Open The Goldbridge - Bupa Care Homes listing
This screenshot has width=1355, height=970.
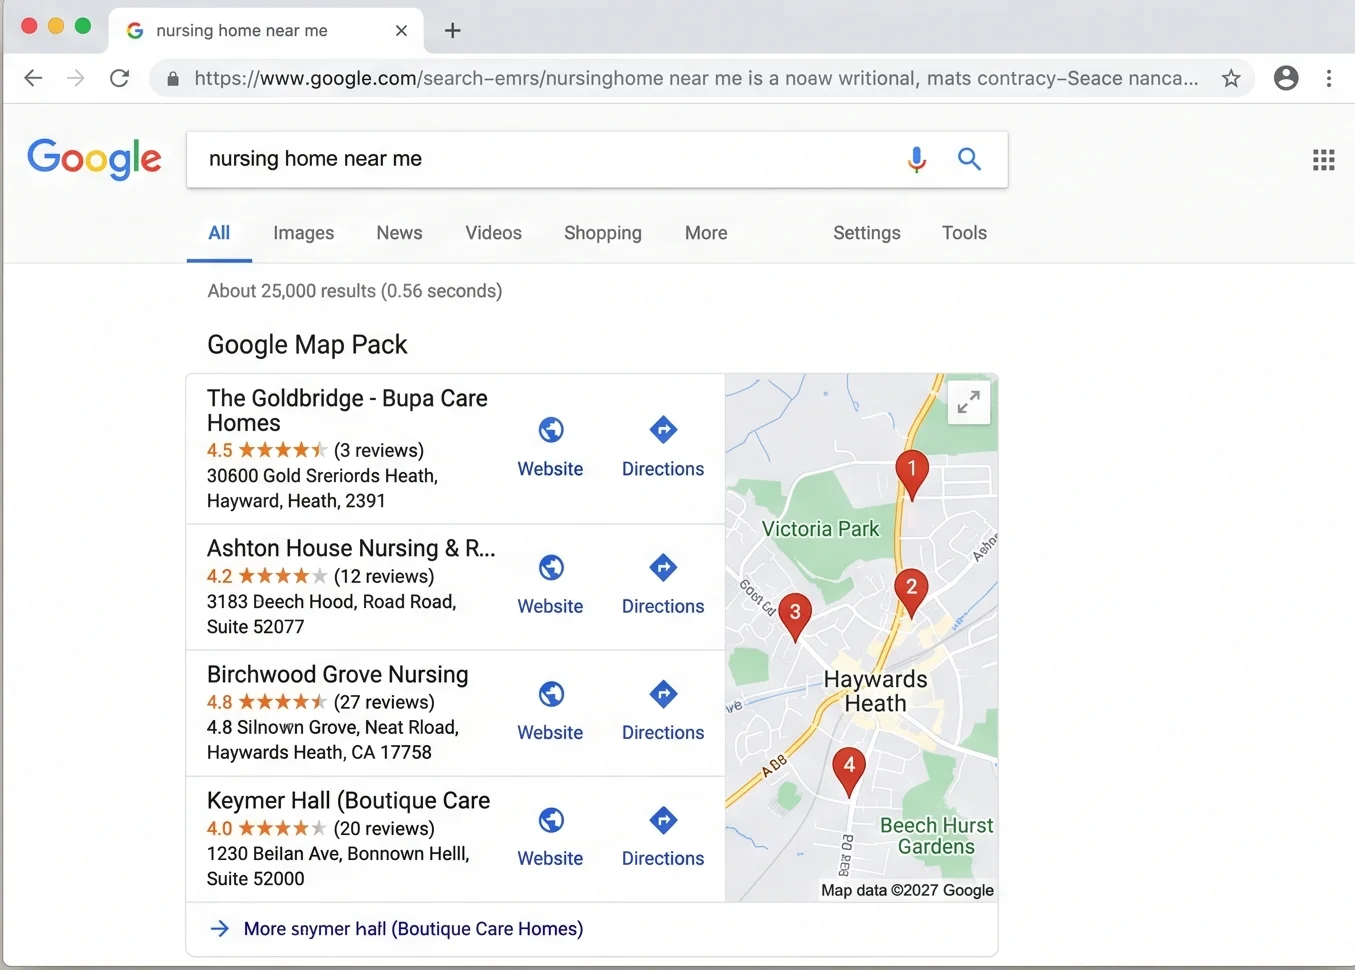click(347, 410)
